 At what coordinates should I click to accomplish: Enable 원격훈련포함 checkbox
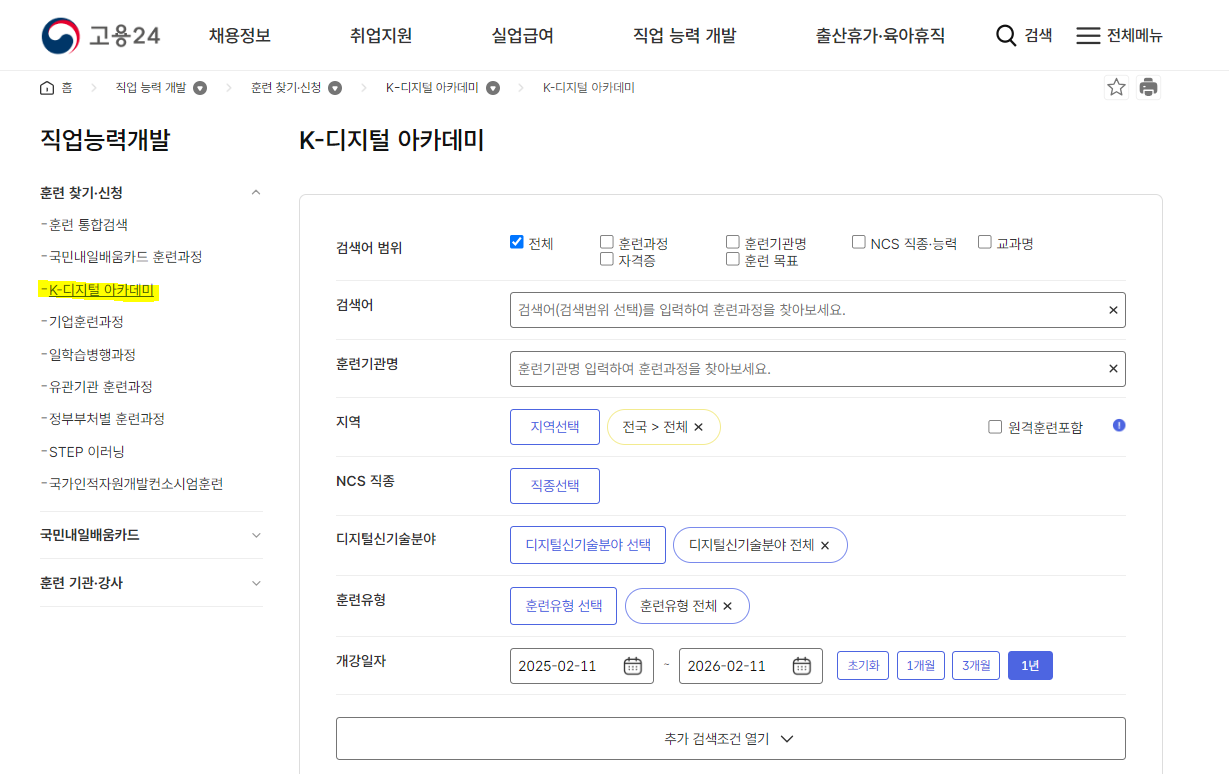995,427
